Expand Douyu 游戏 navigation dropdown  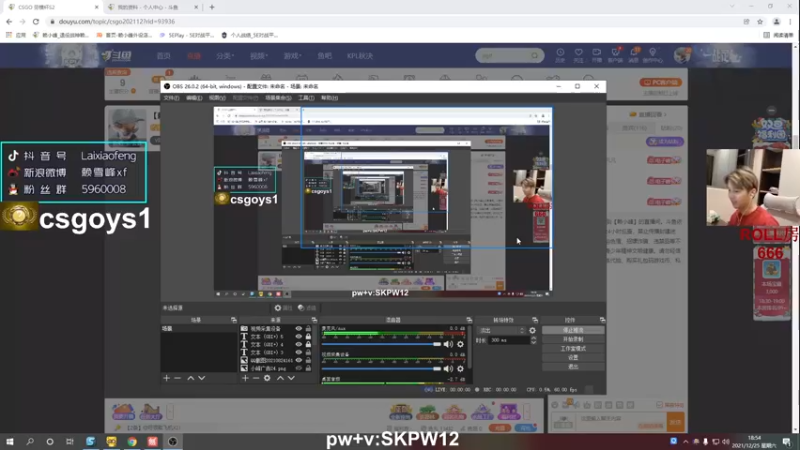[292, 56]
